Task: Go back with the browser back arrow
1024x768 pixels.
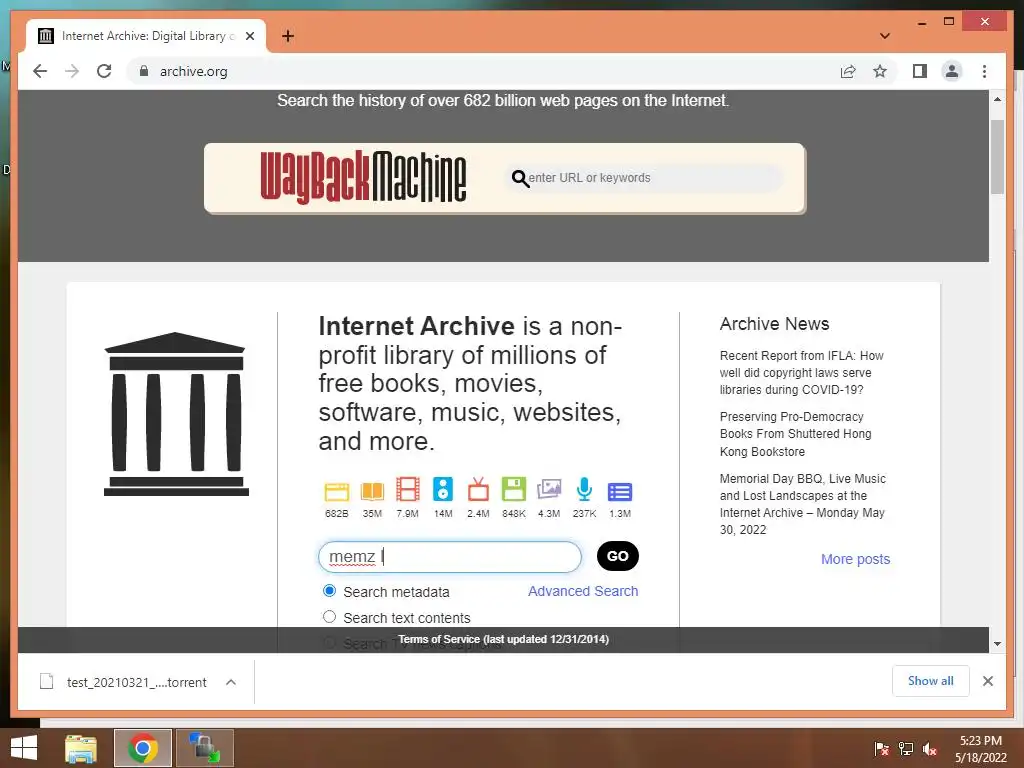Action: pos(40,71)
